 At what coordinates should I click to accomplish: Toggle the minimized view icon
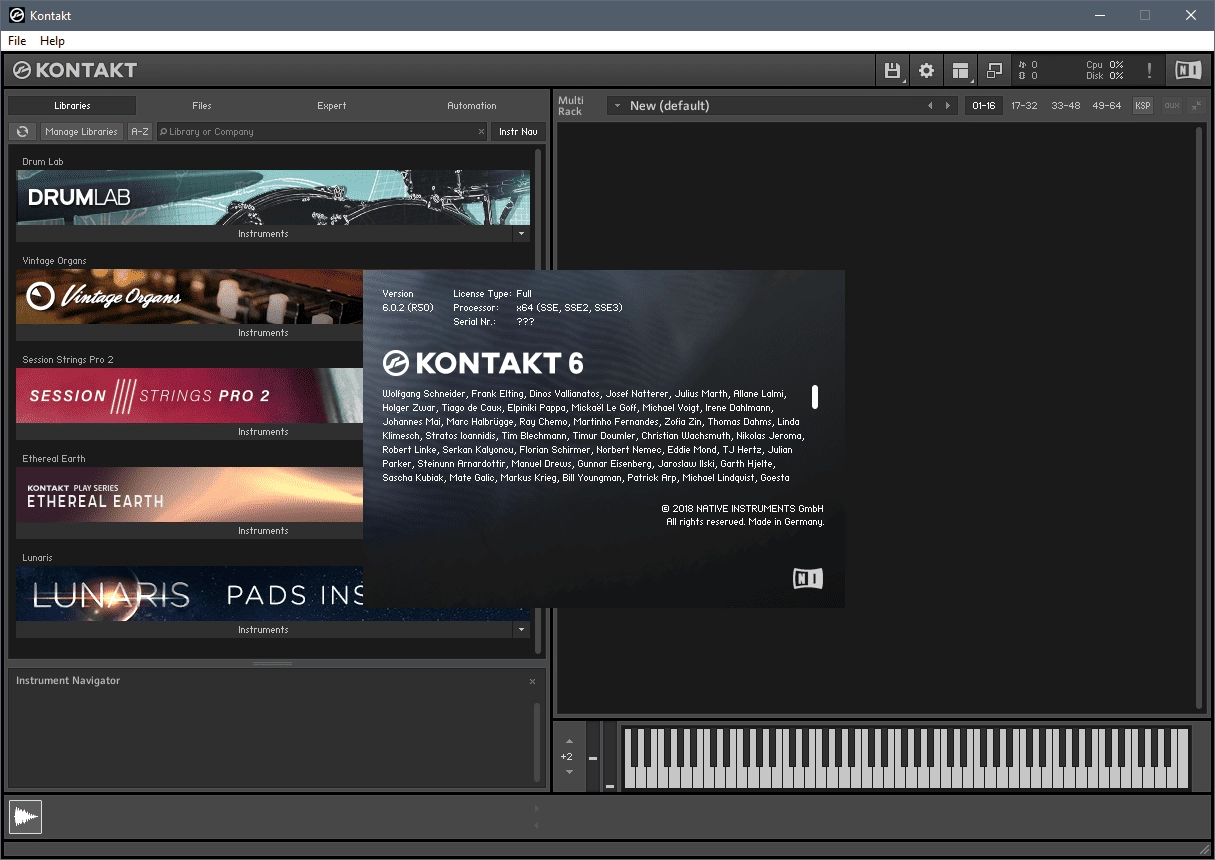tap(994, 70)
